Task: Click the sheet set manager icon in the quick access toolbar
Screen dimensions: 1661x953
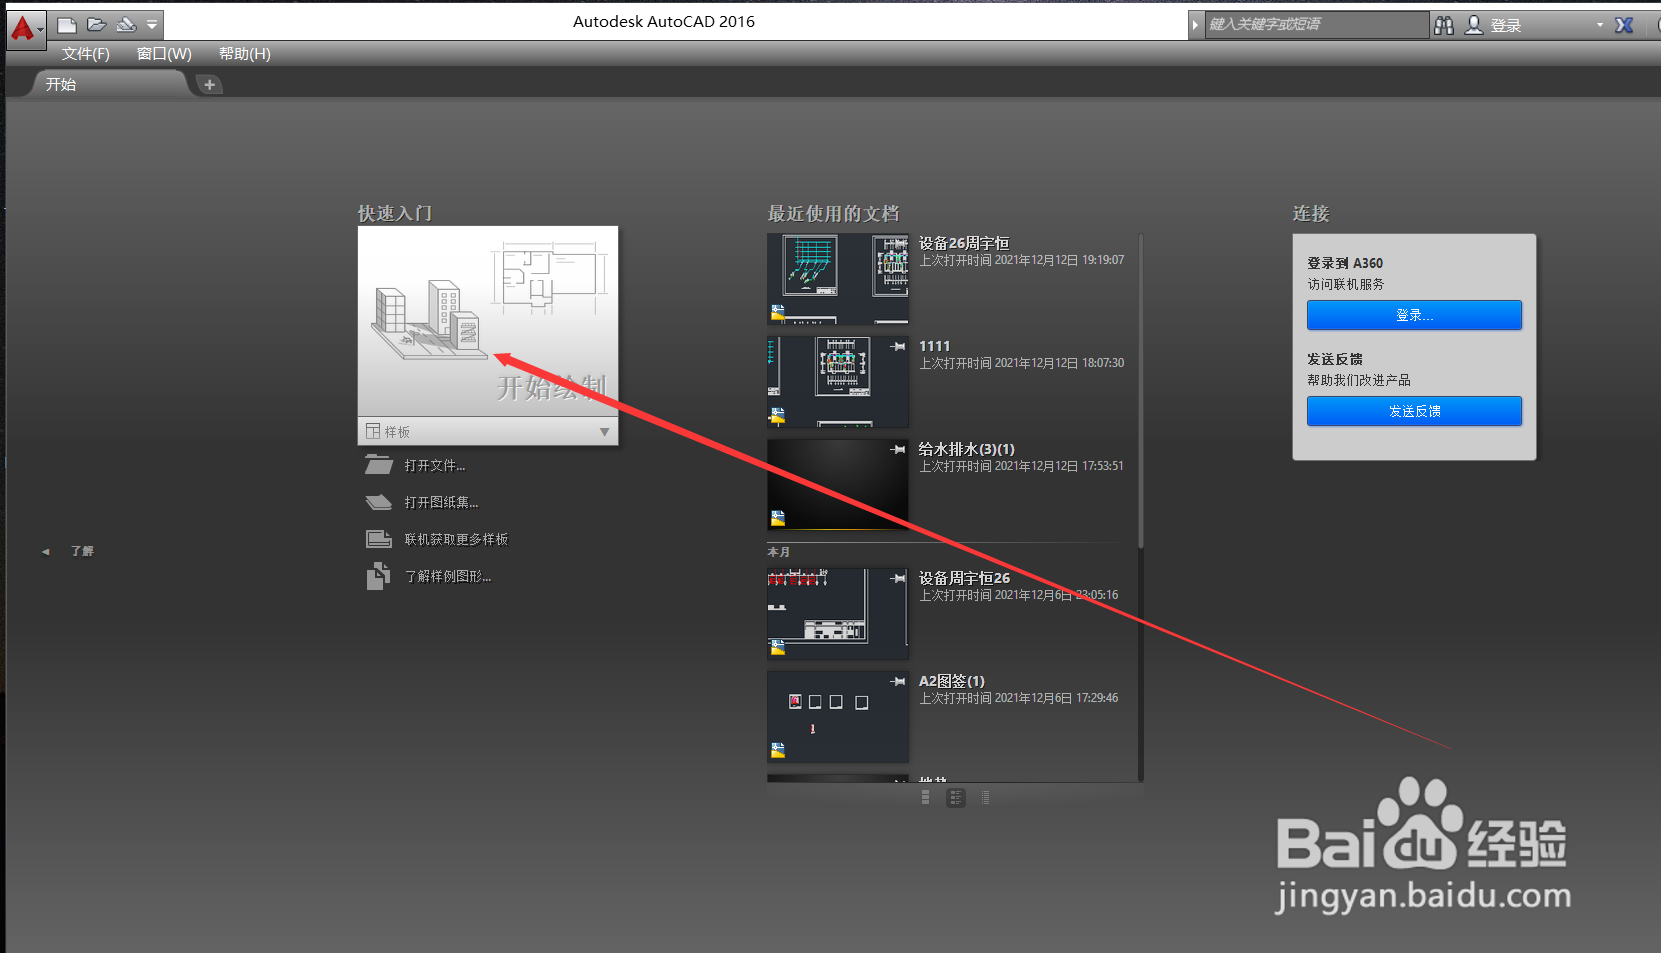Action: pos(126,24)
